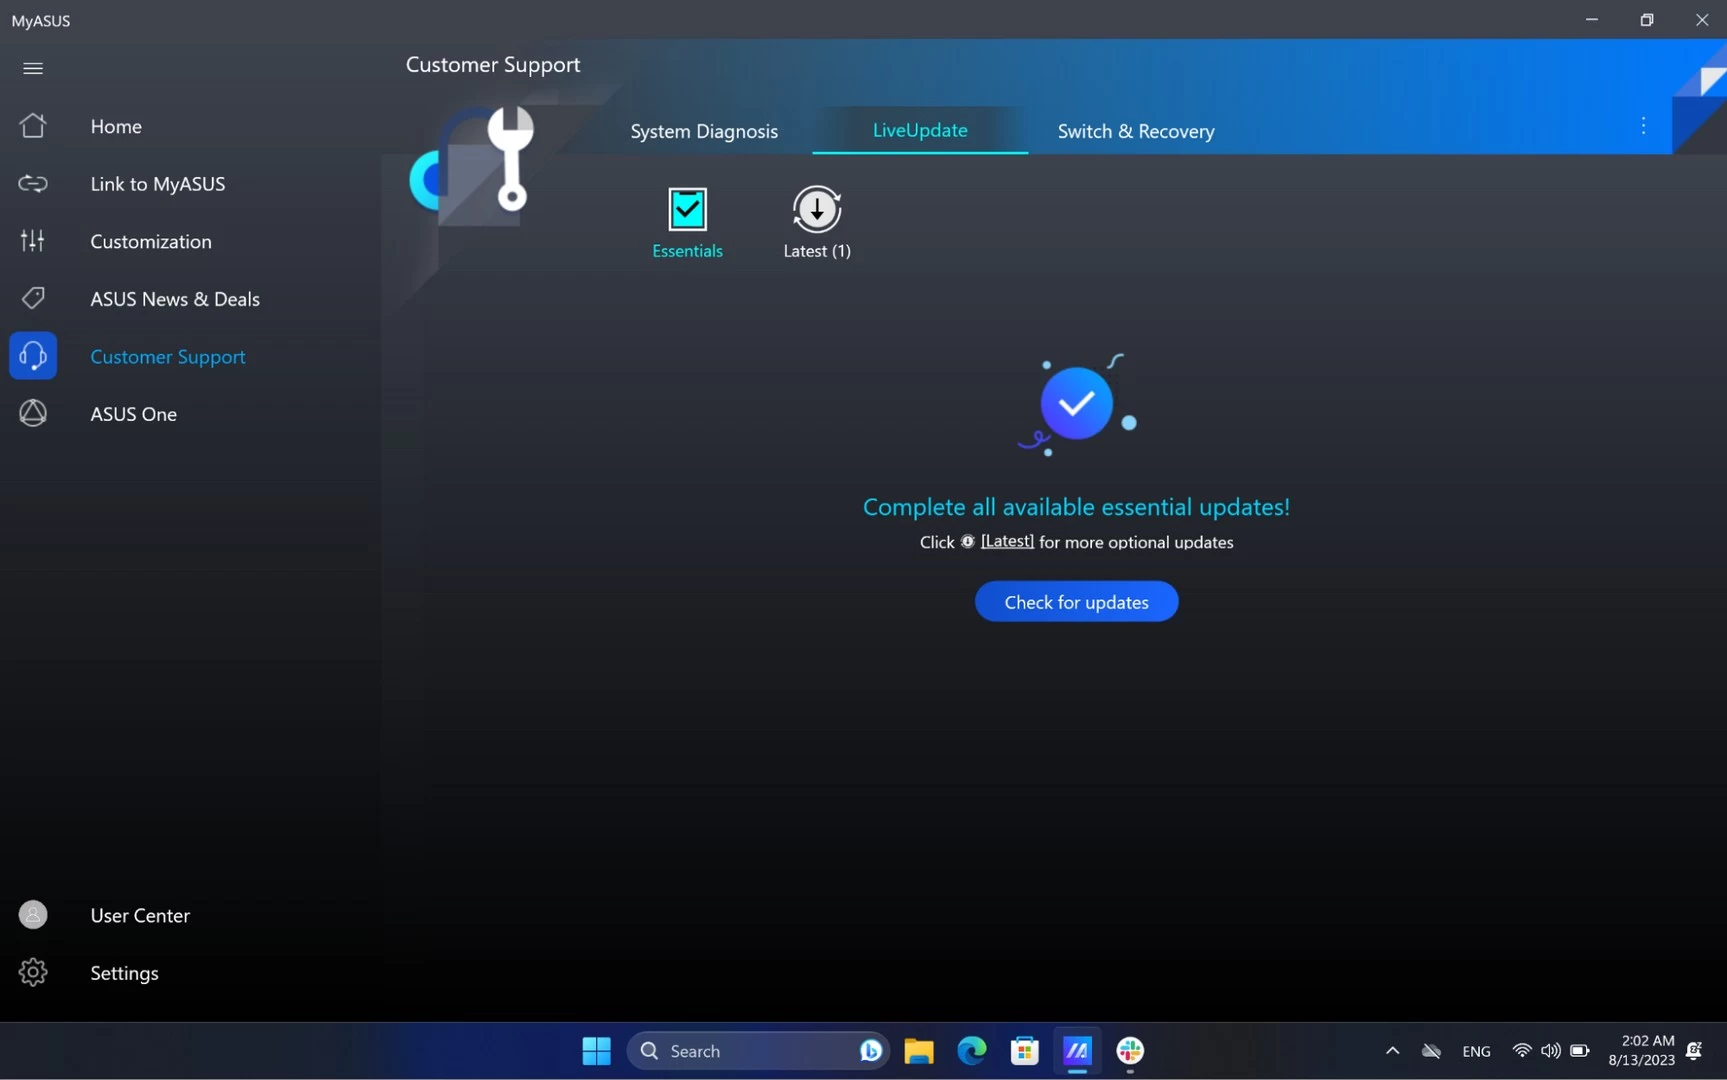1727x1080 pixels.
Task: Collapse the sidebar with the hamburger menu icon
Action: point(33,68)
